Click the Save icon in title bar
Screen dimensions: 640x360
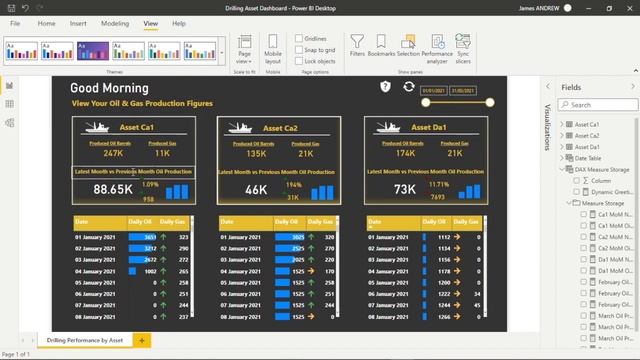(11, 8)
